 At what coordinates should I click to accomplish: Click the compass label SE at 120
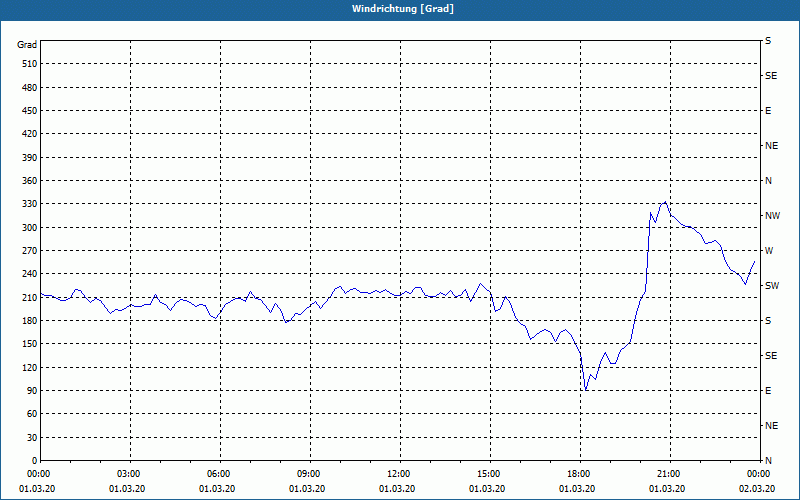tap(771, 356)
